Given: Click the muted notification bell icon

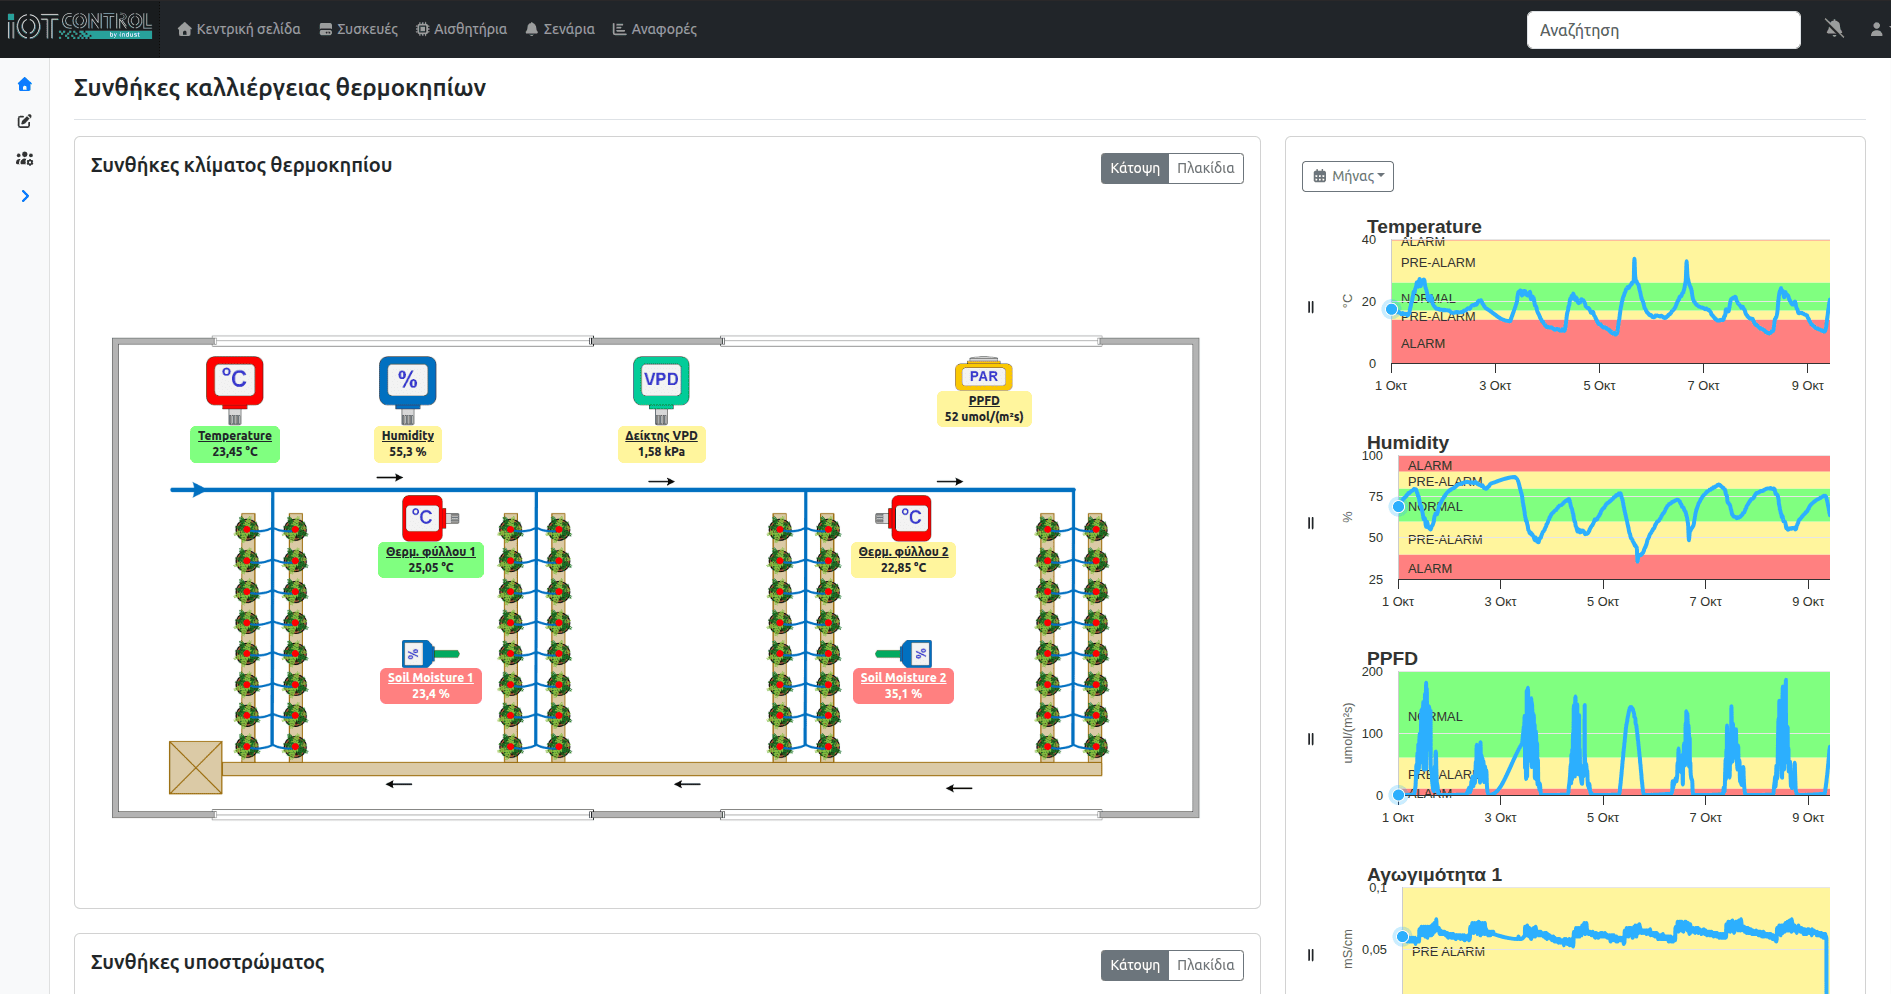Looking at the screenshot, I should pos(1834,29).
